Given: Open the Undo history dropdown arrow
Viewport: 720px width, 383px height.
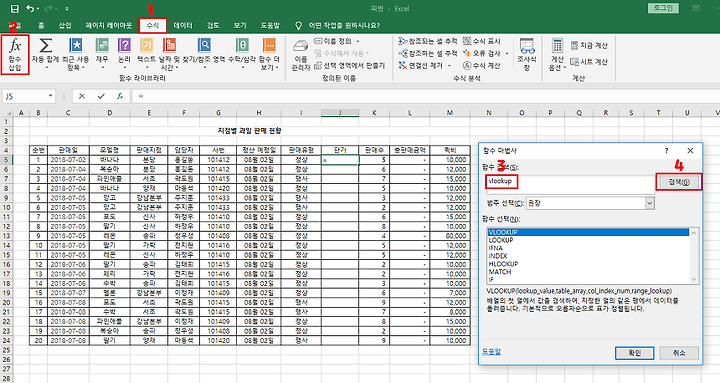Looking at the screenshot, I should point(38,9).
